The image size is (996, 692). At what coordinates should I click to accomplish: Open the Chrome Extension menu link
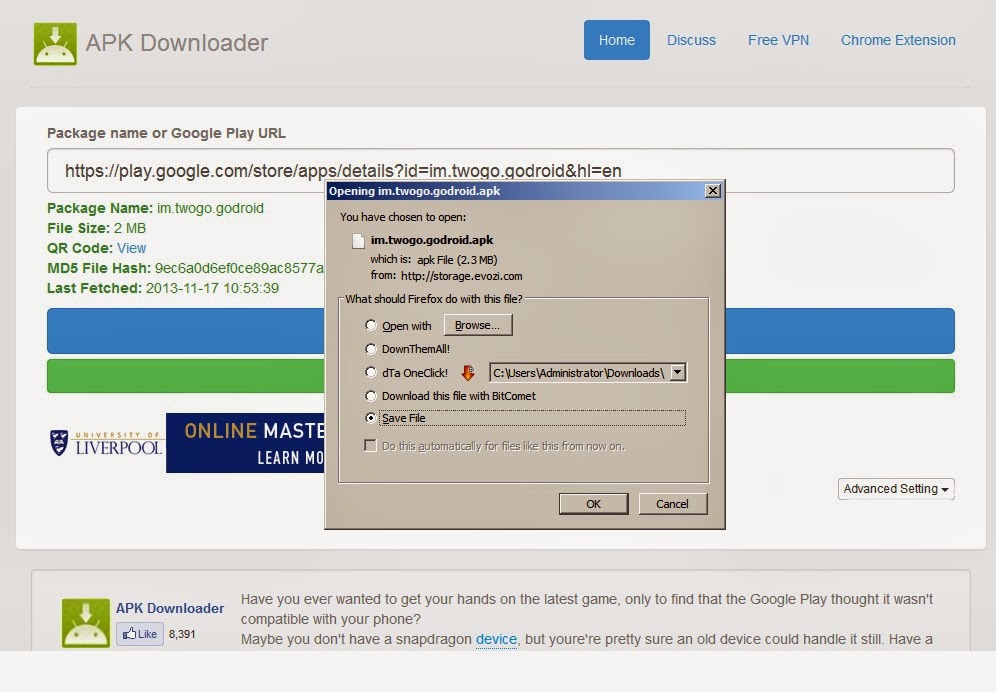pos(898,40)
